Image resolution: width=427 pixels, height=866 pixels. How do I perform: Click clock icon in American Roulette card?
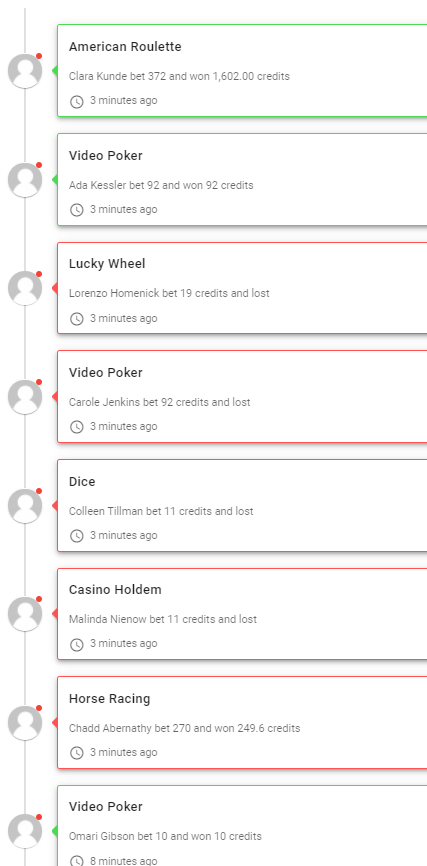click(77, 101)
